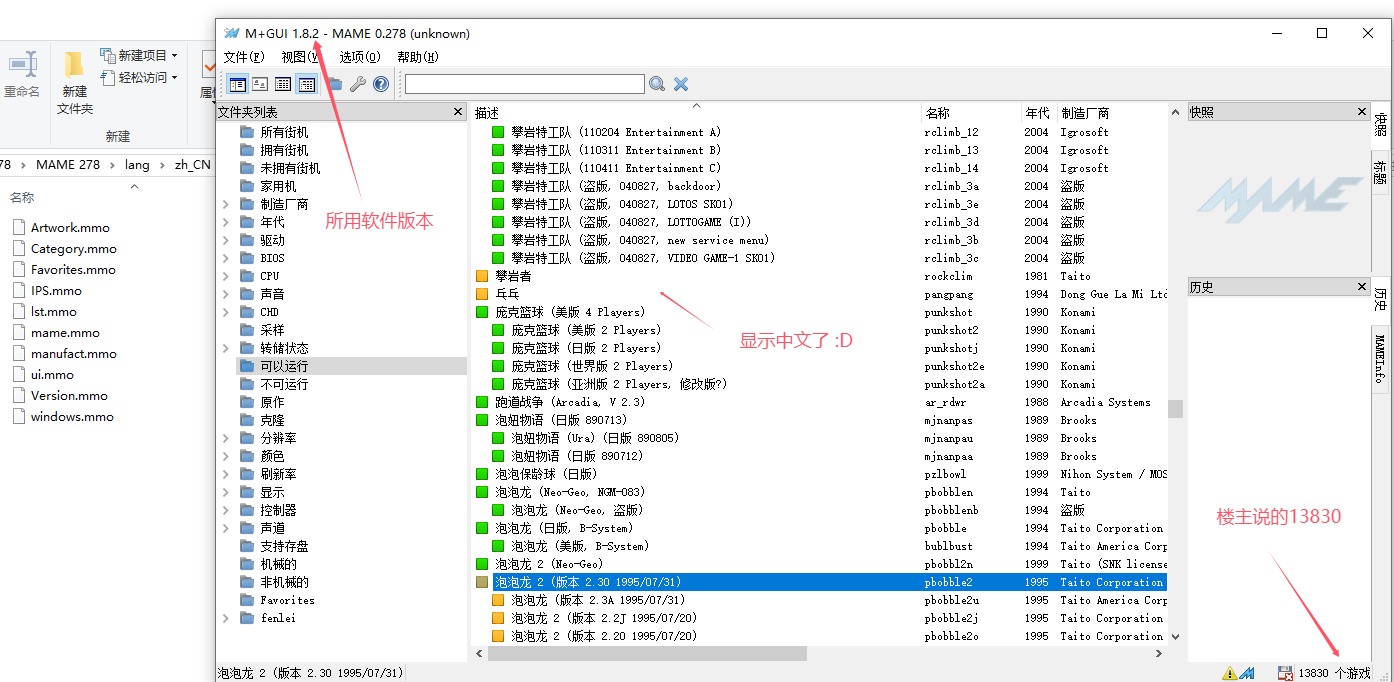1394x682 pixels.
Task: Open 轻松访问 dropdown in Explorer ribbon
Action: [139, 77]
